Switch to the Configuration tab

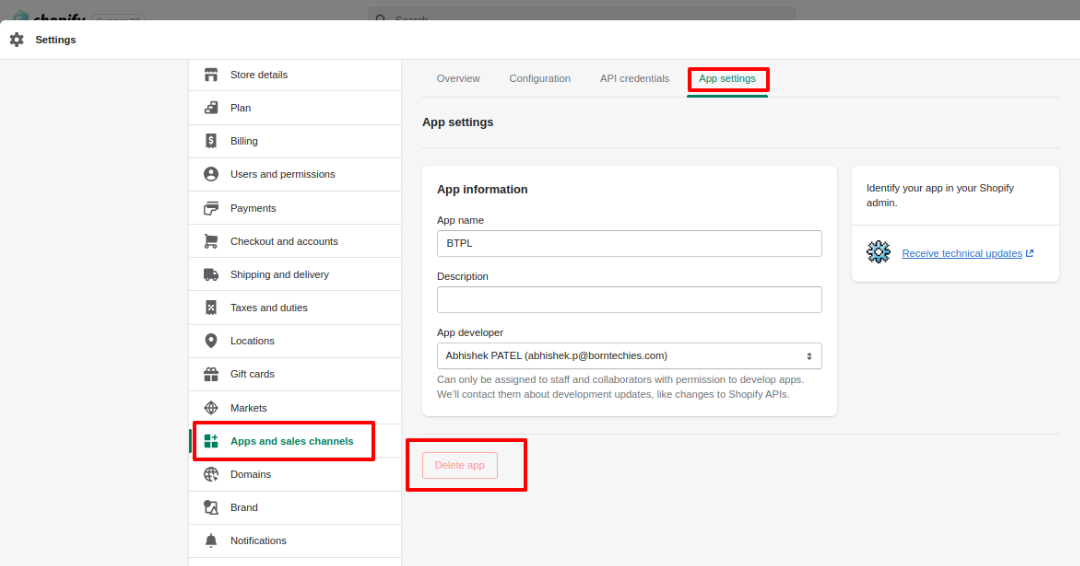coord(540,78)
